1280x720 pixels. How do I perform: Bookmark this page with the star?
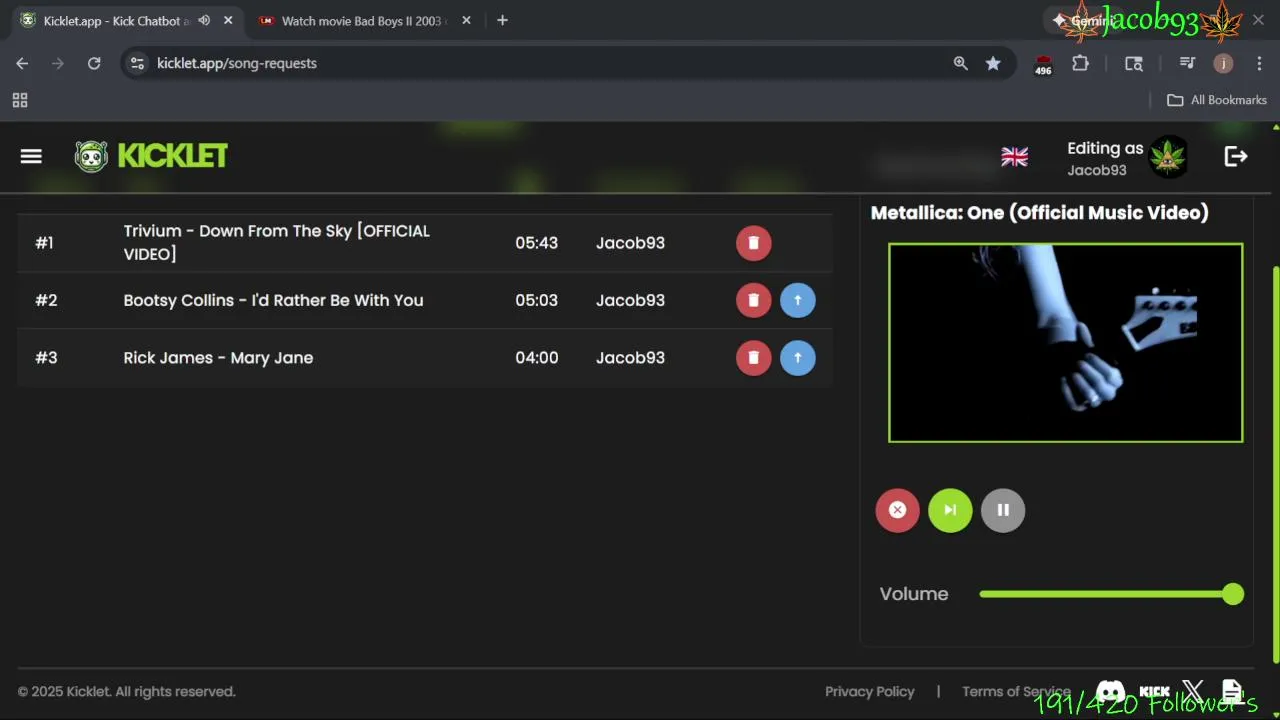click(x=993, y=63)
